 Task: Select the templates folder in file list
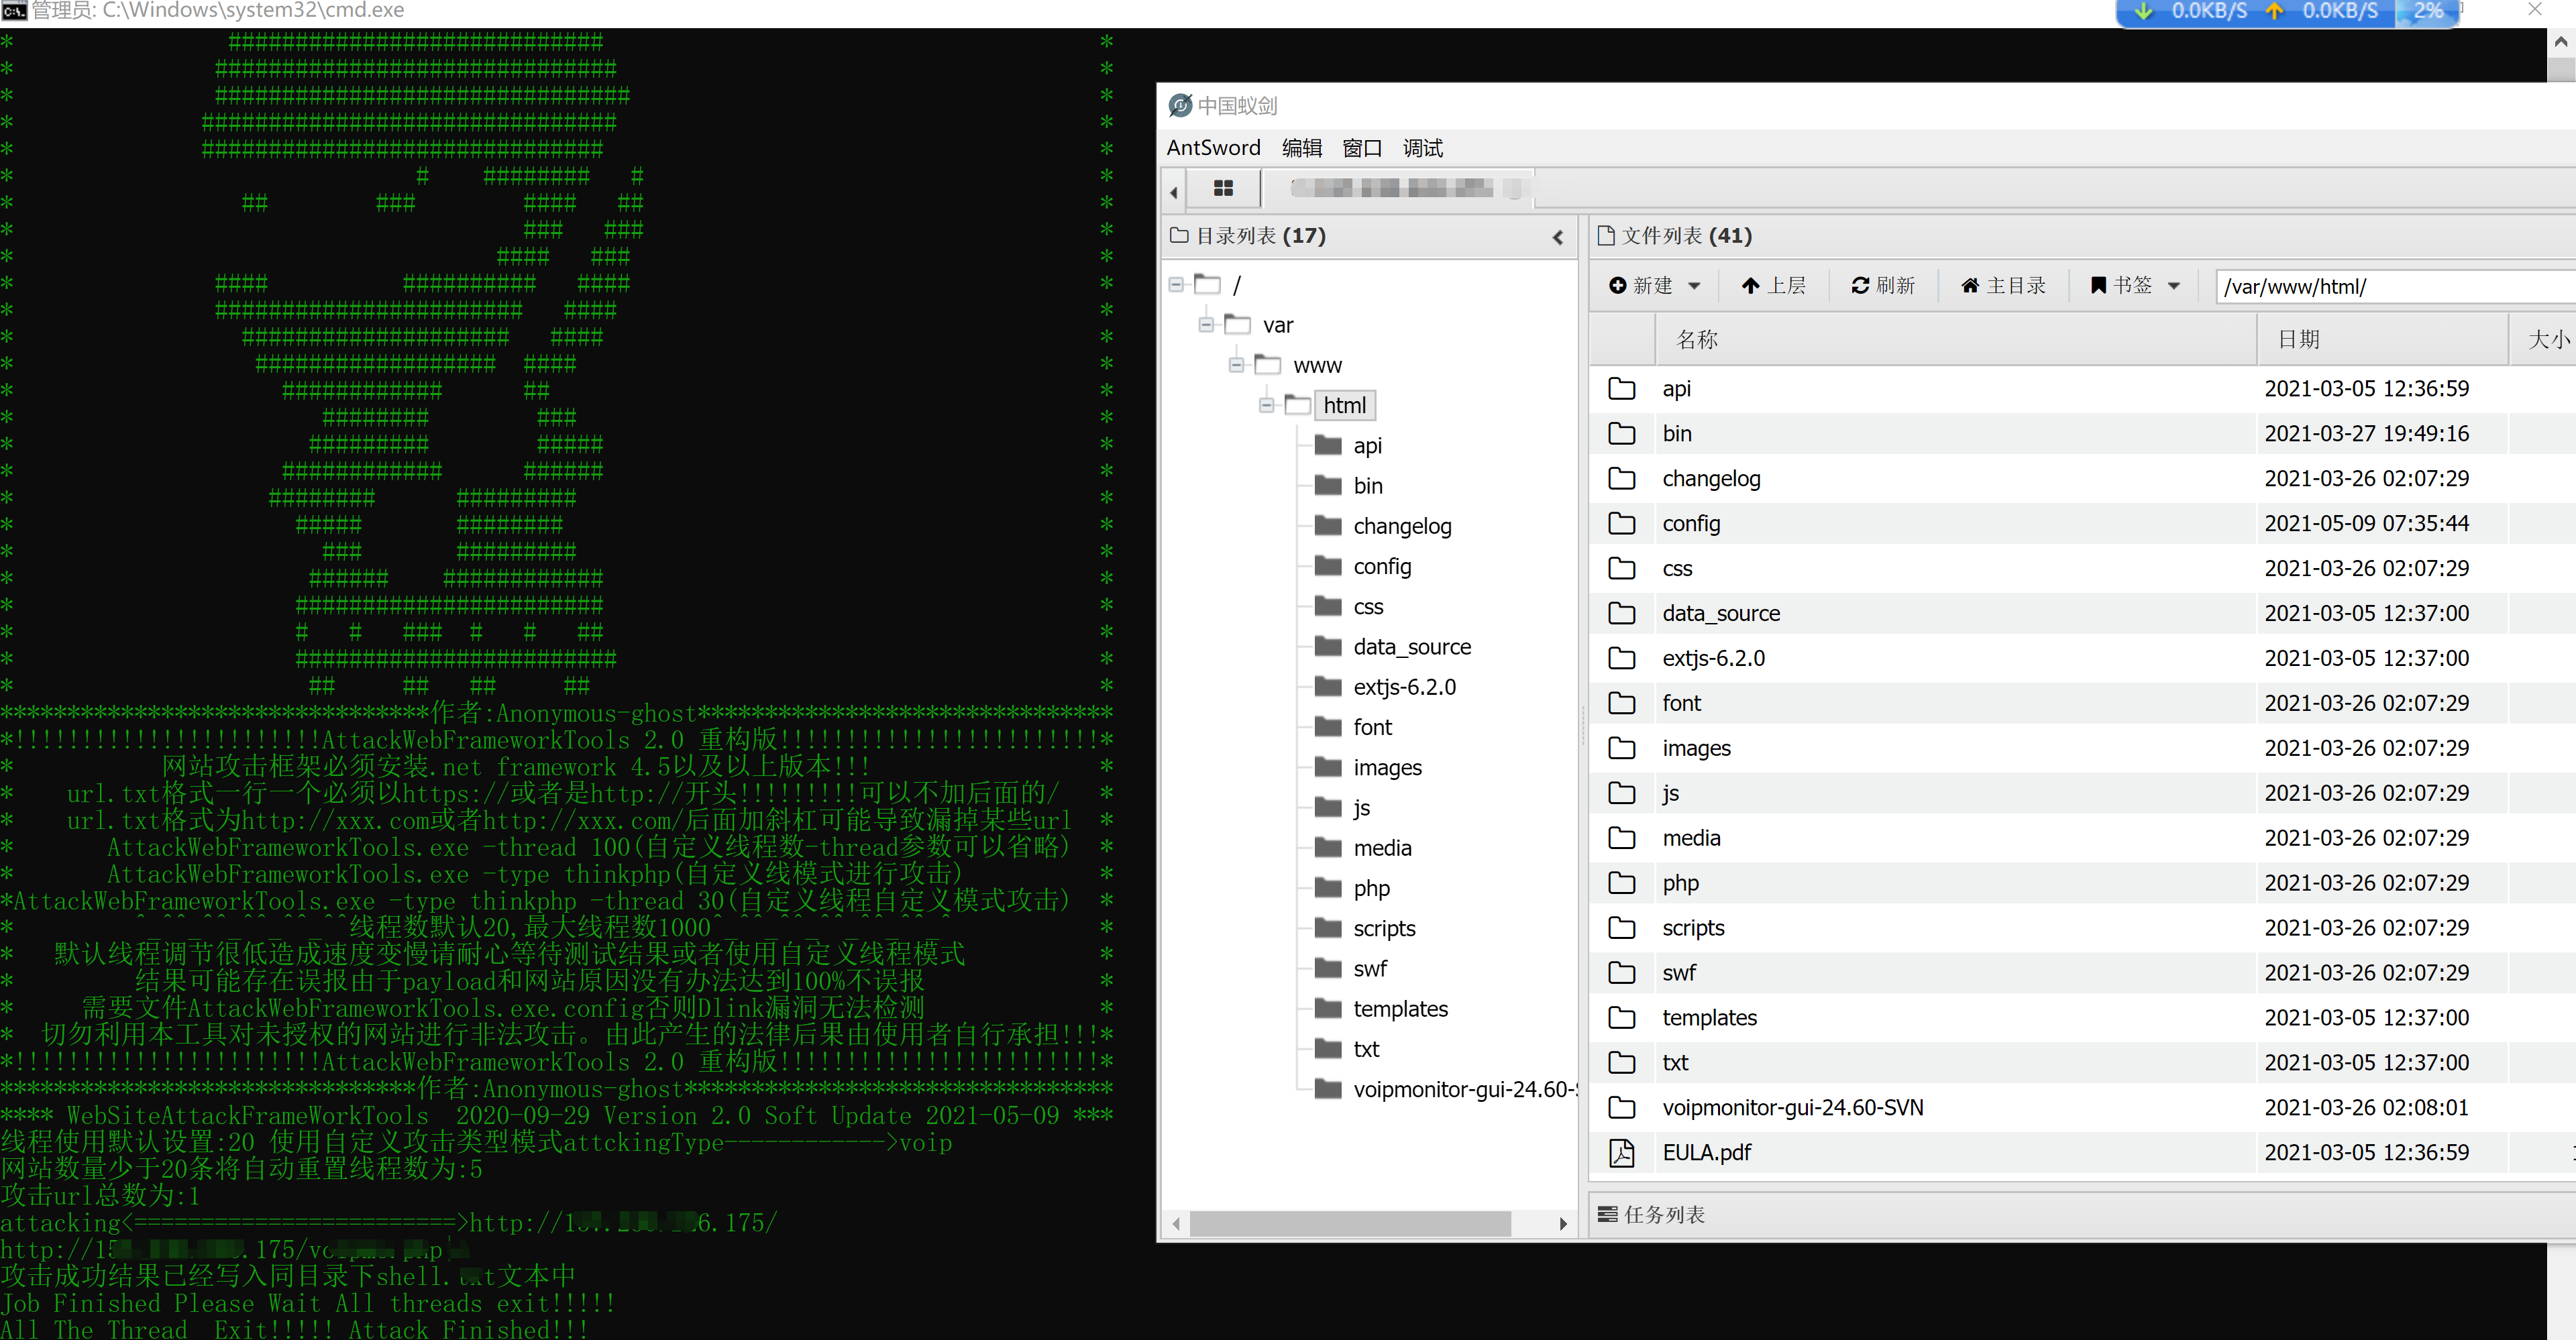[x=1709, y=1018]
